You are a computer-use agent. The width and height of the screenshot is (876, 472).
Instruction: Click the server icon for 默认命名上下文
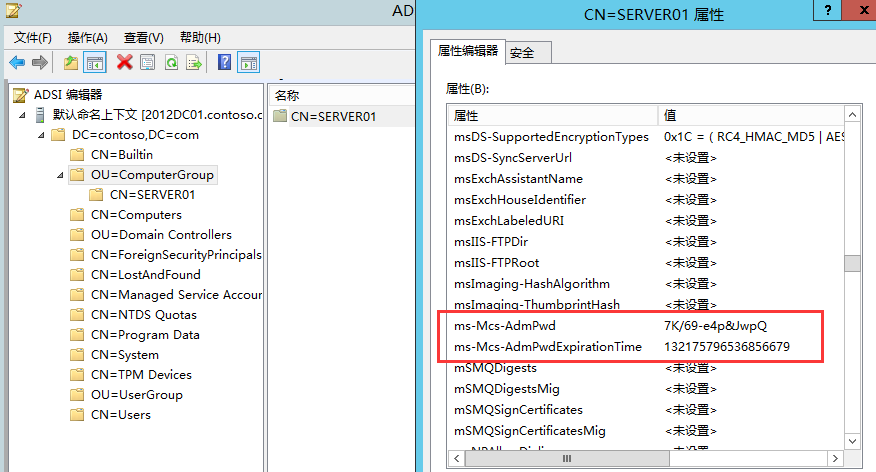point(40,115)
